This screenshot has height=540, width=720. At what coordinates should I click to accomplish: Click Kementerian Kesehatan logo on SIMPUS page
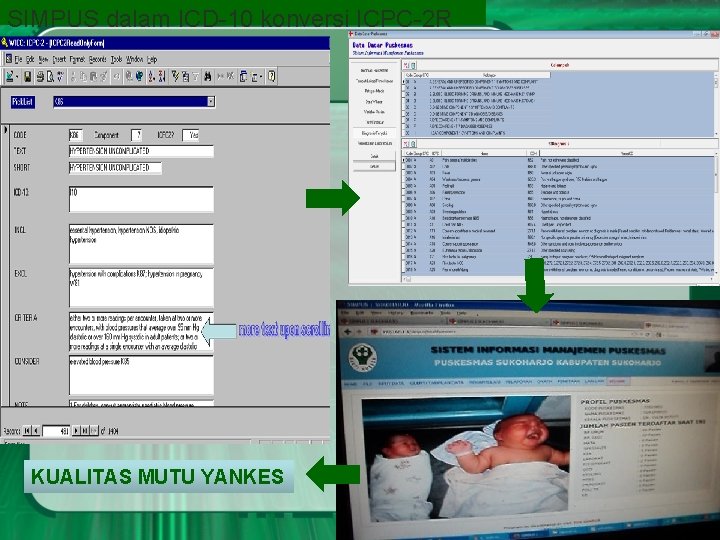363,357
